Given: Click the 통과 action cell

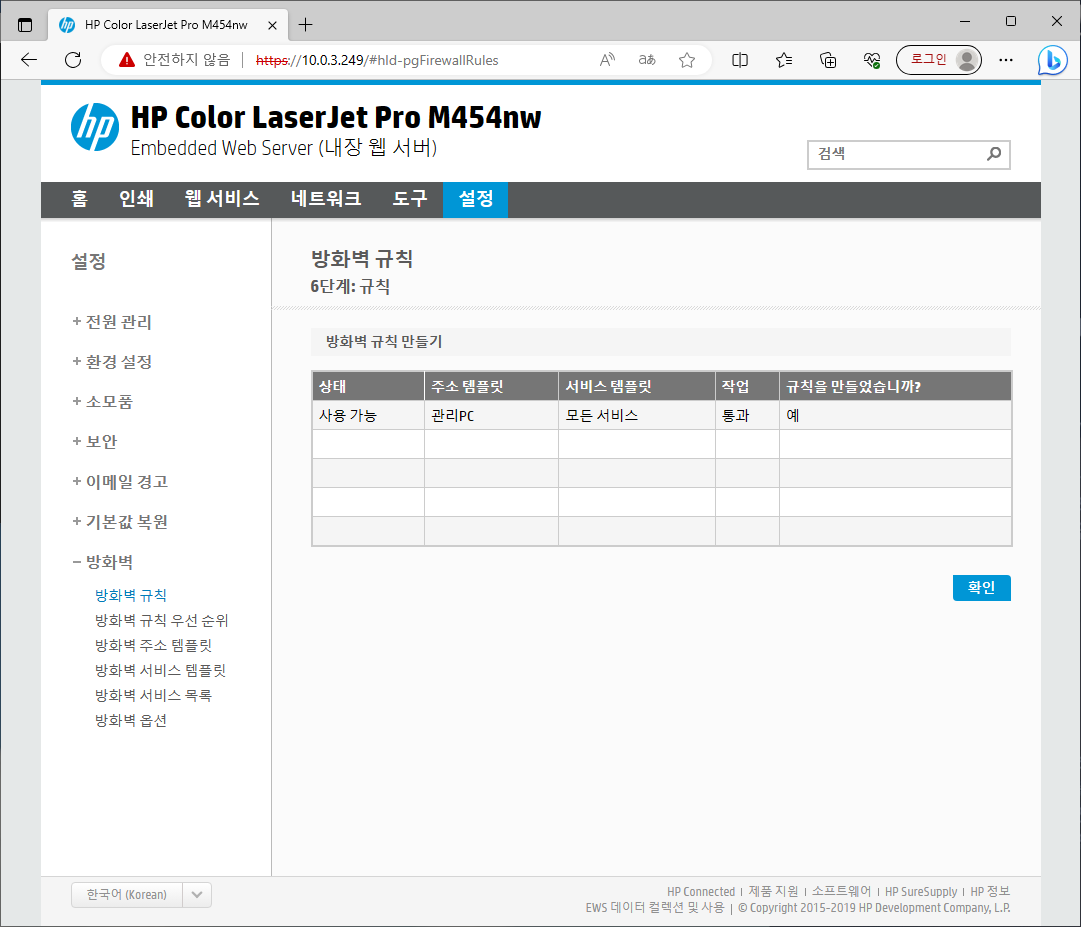Looking at the screenshot, I should click(x=747, y=416).
